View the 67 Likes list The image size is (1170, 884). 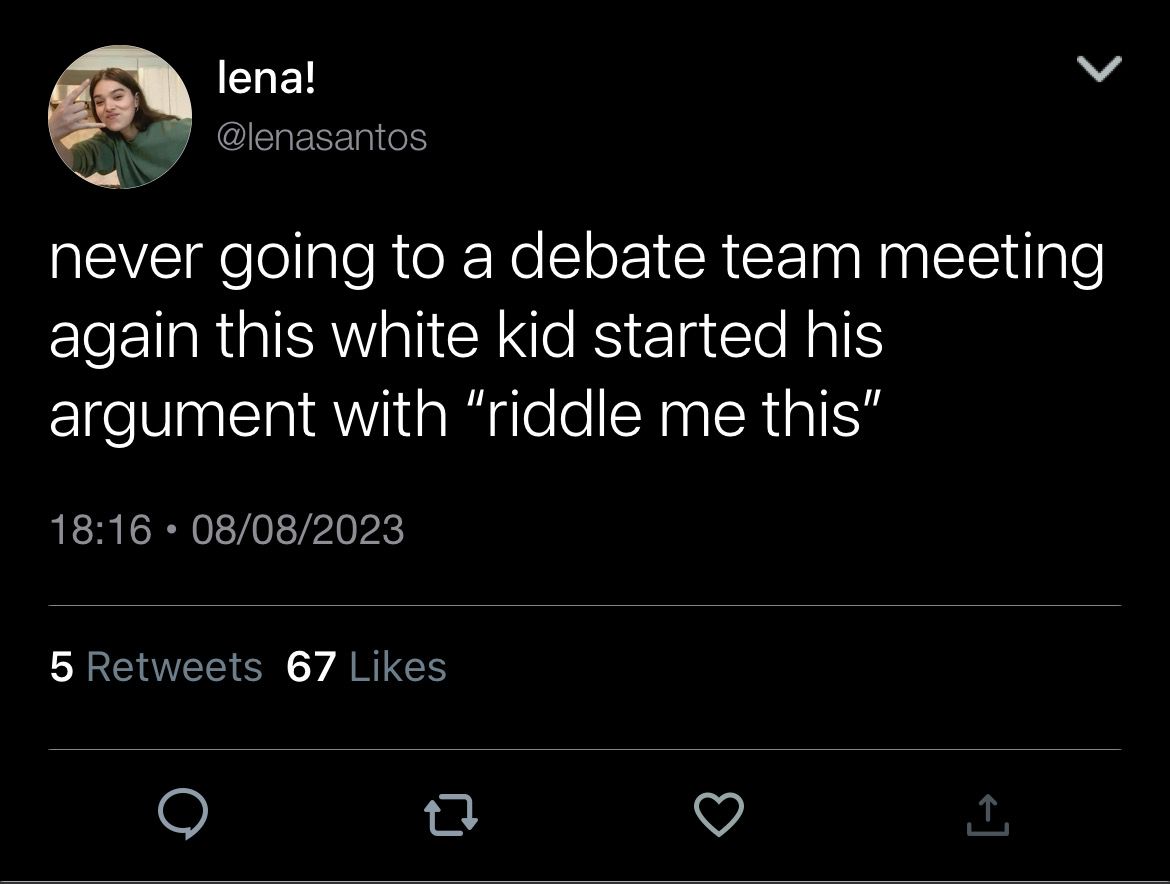(x=366, y=666)
